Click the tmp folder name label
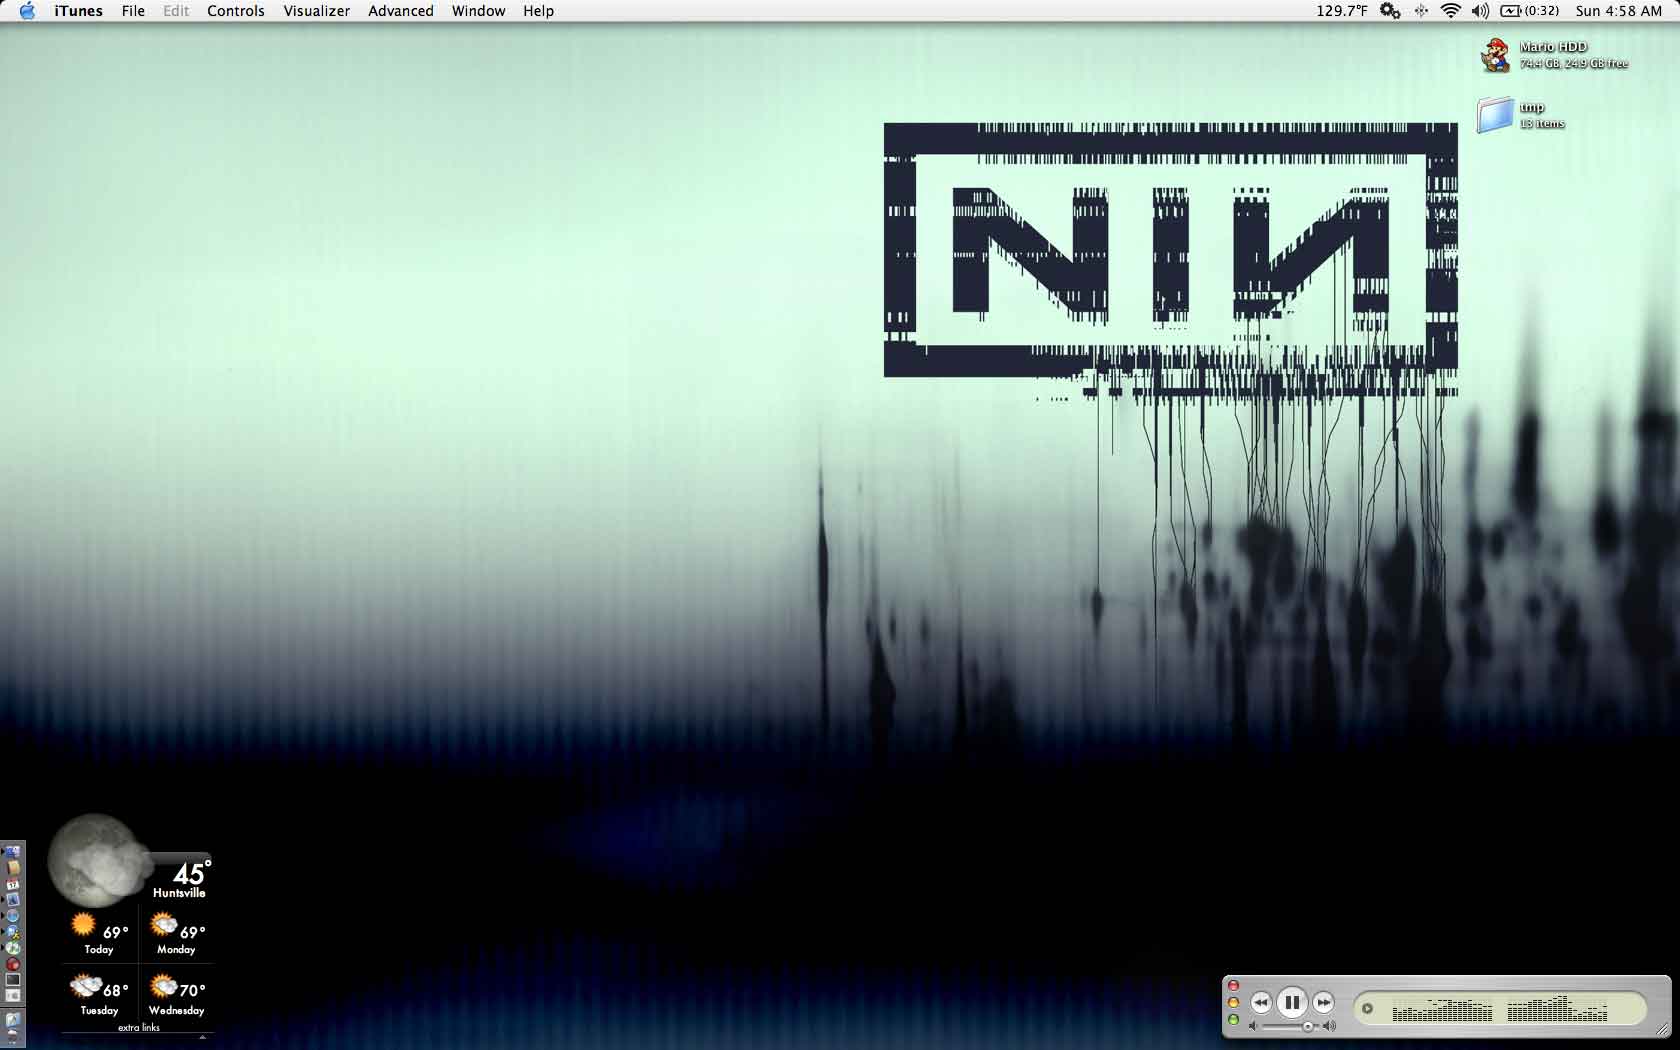1680x1050 pixels. (1532, 107)
